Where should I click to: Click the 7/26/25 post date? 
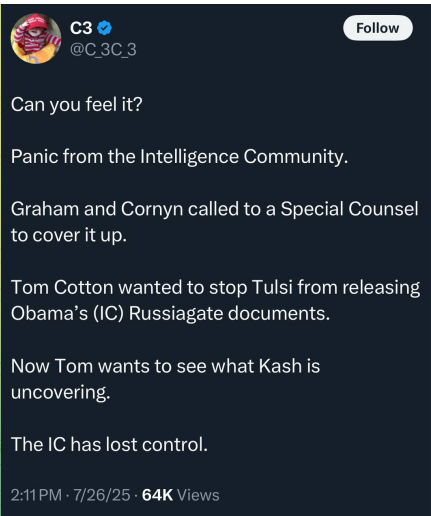(101, 495)
